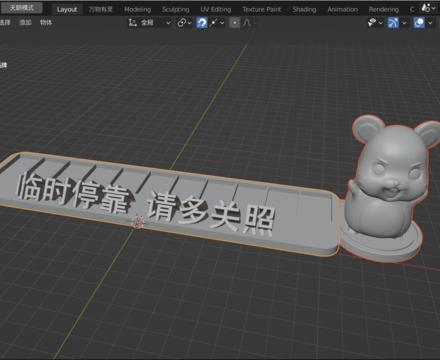Toggle the proportional editing button
440x360 pixels.
coord(235,23)
